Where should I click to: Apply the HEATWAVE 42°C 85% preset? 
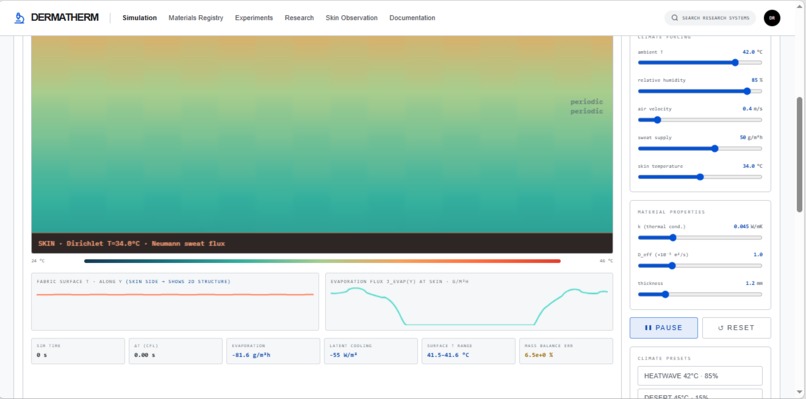pyautogui.click(x=700, y=376)
